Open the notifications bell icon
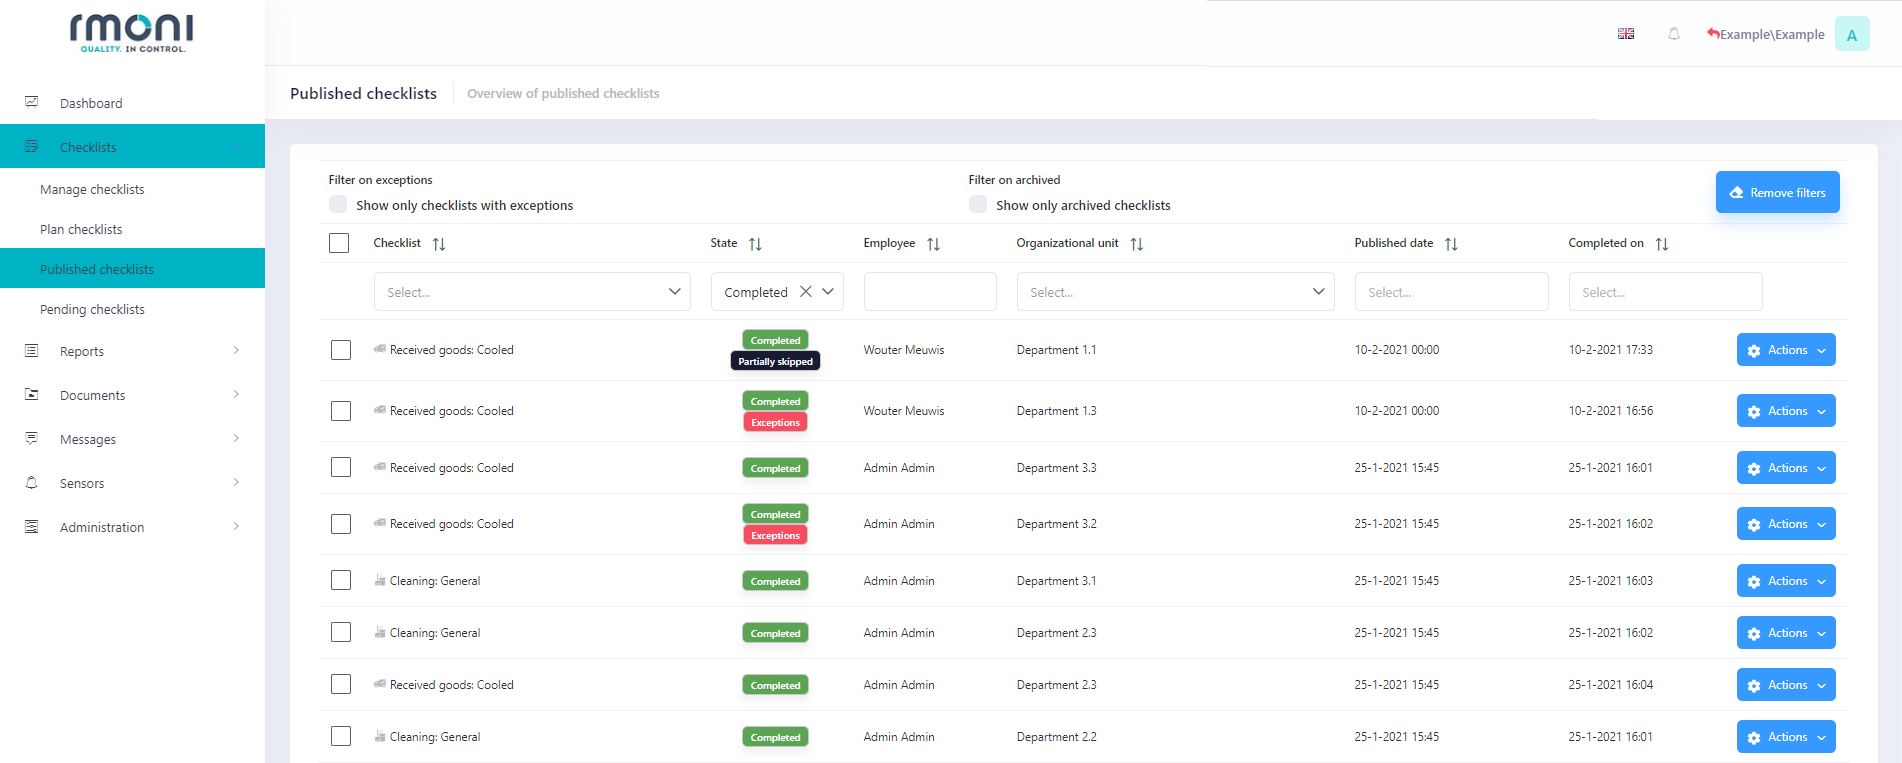Screen dimensions: 1902x763 pyautogui.click(x=1674, y=34)
